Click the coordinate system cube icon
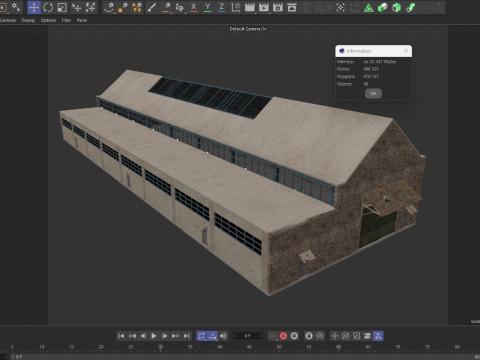This screenshot has width=480, height=360. pos(236,7)
